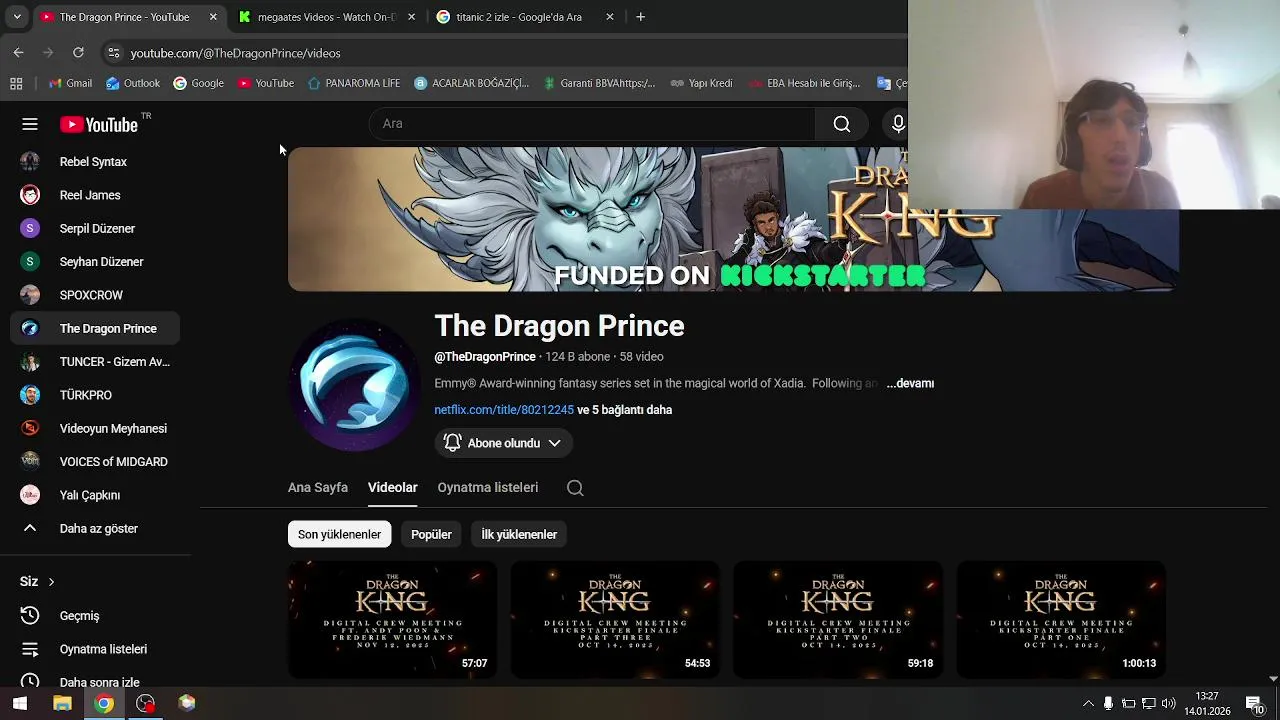Show hidden tray icons chevron
The height and width of the screenshot is (720, 1280).
[1088, 703]
